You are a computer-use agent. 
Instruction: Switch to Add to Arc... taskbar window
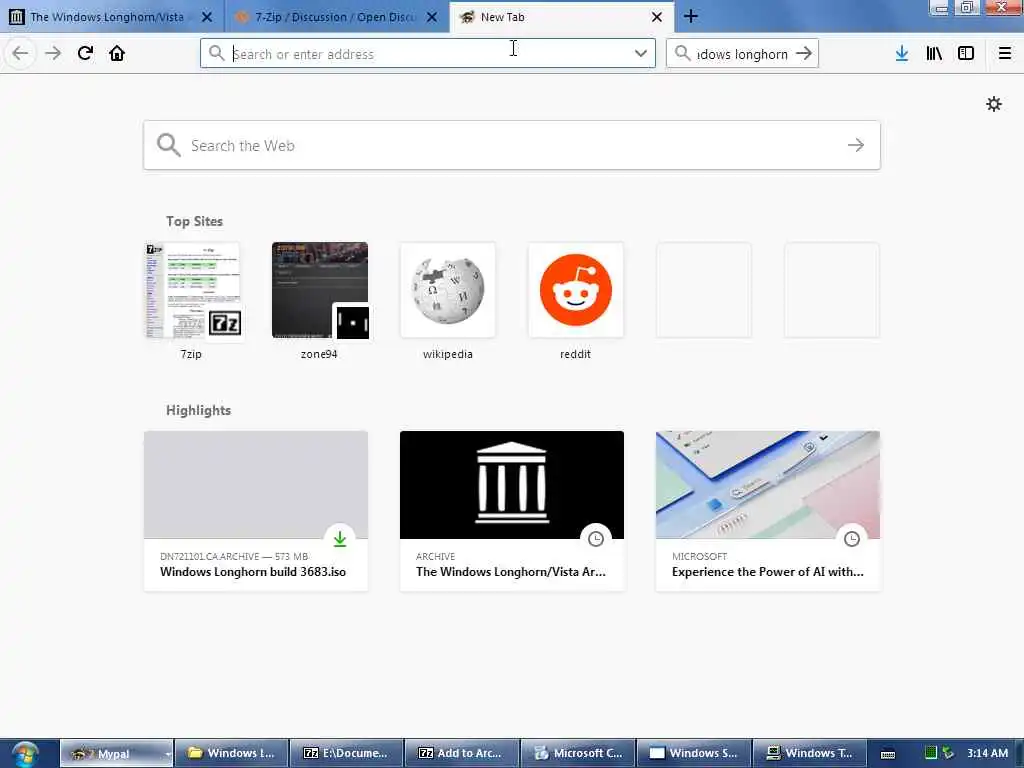click(462, 753)
